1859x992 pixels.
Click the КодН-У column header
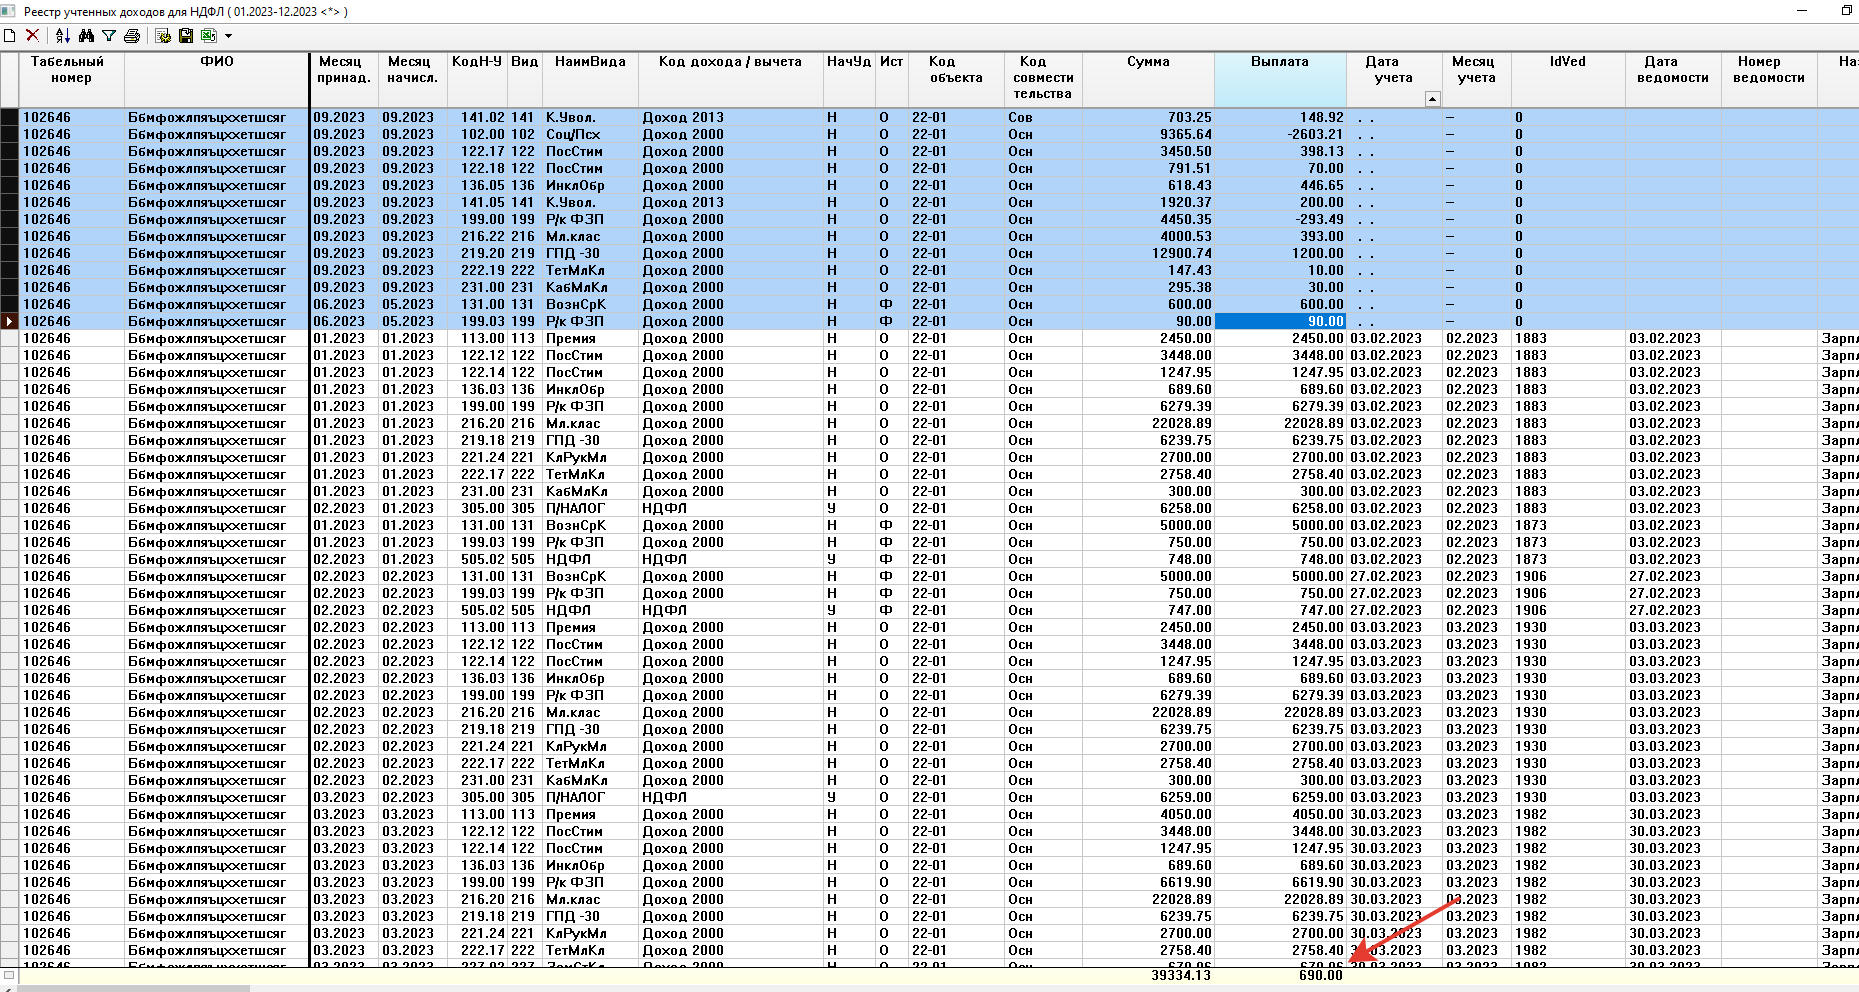[477, 79]
